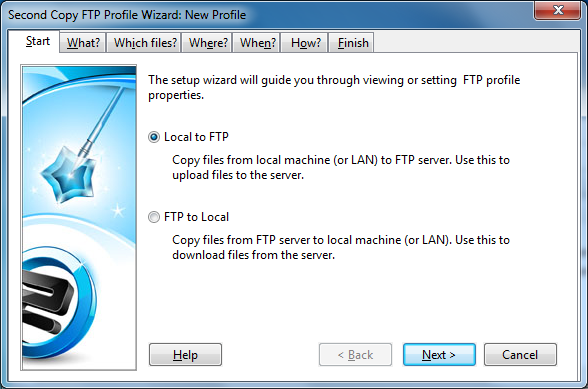Switch to the What? tab
Image resolution: width=588 pixels, height=389 pixels.
pyautogui.click(x=83, y=43)
